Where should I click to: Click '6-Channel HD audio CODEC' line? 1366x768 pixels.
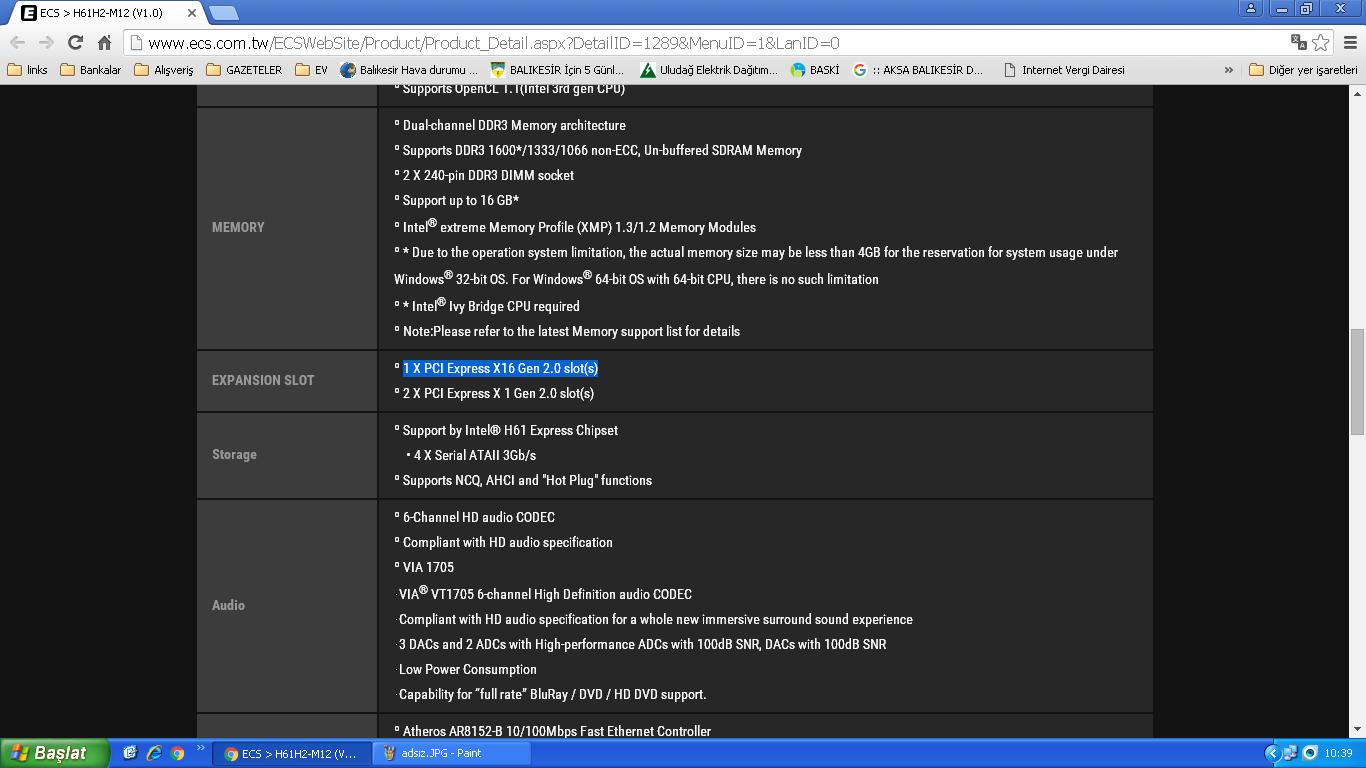click(x=478, y=517)
